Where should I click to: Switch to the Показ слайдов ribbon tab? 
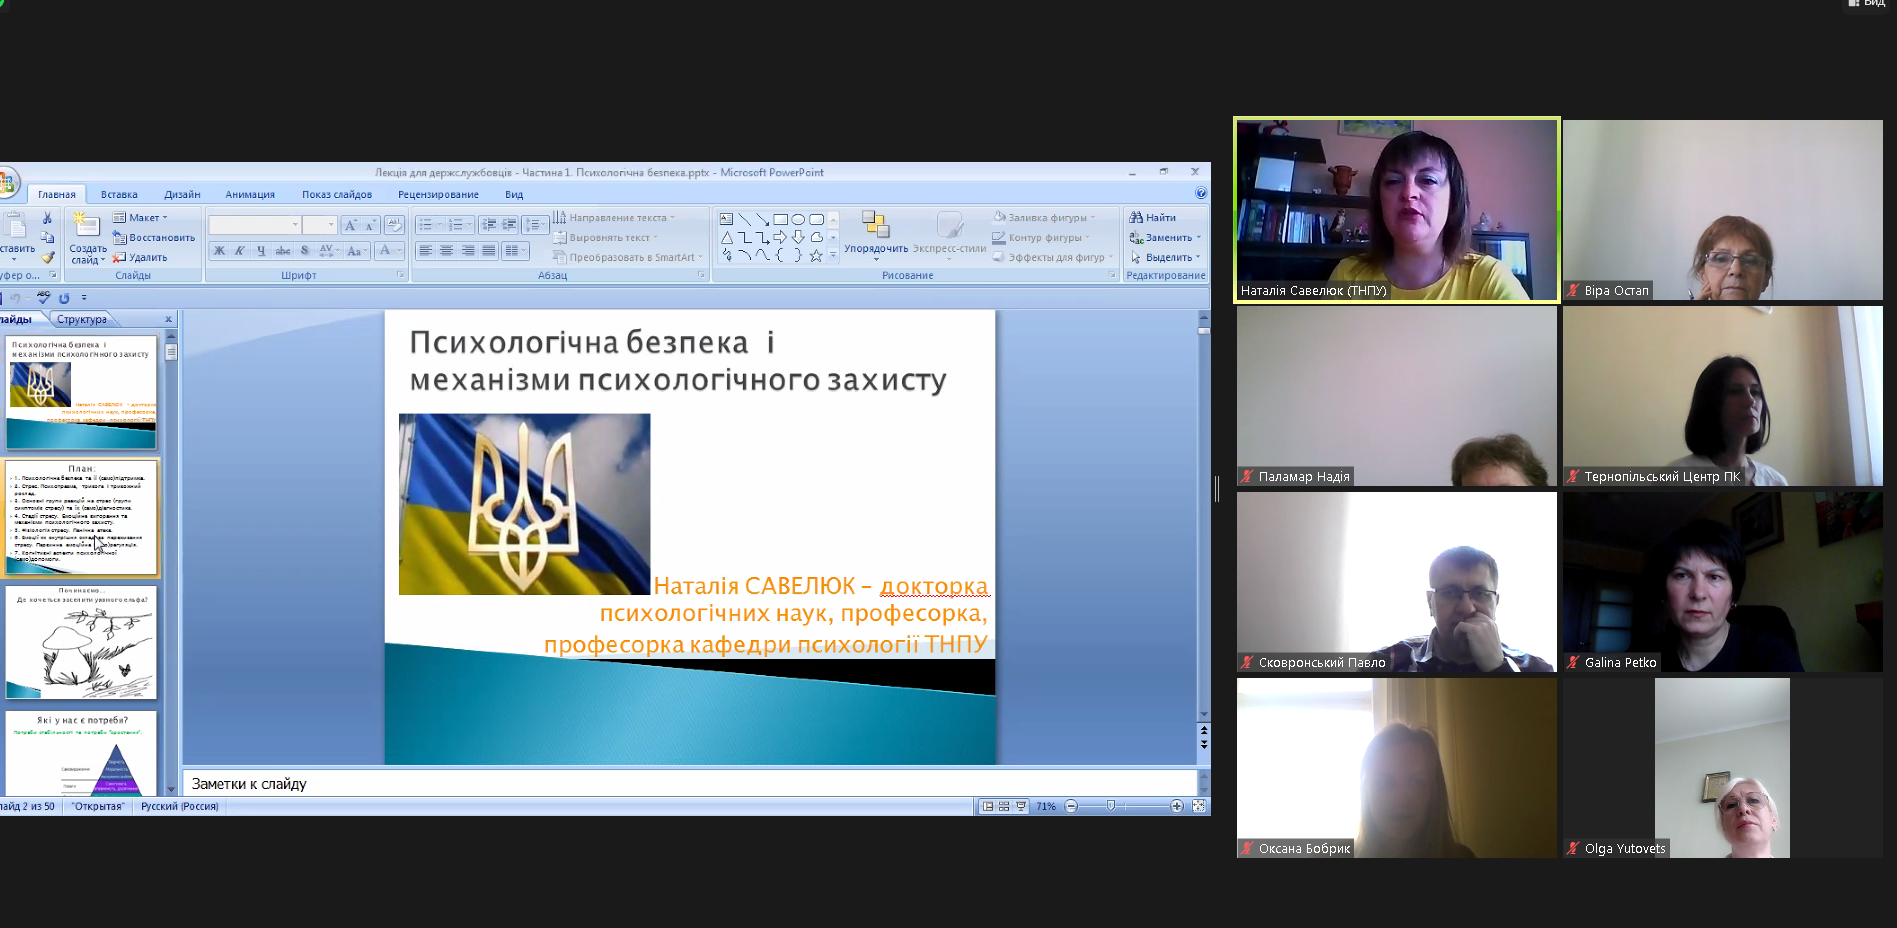pos(337,194)
